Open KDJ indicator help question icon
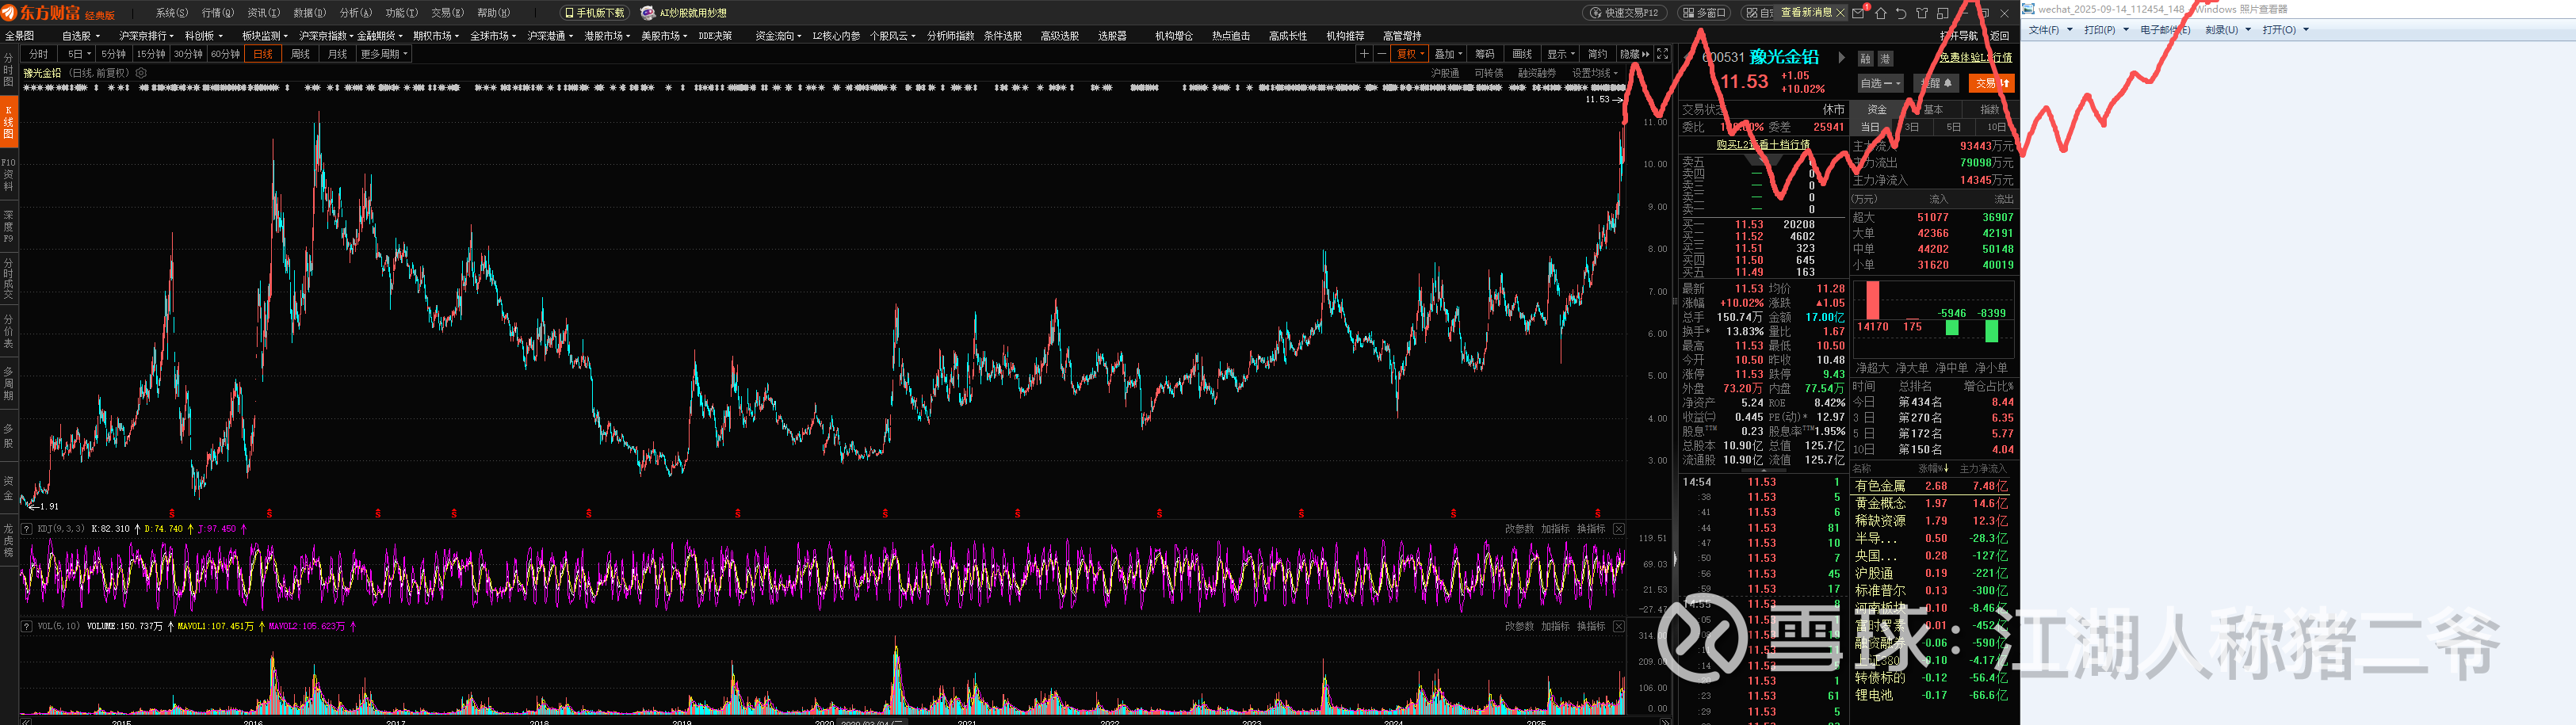 click(27, 529)
